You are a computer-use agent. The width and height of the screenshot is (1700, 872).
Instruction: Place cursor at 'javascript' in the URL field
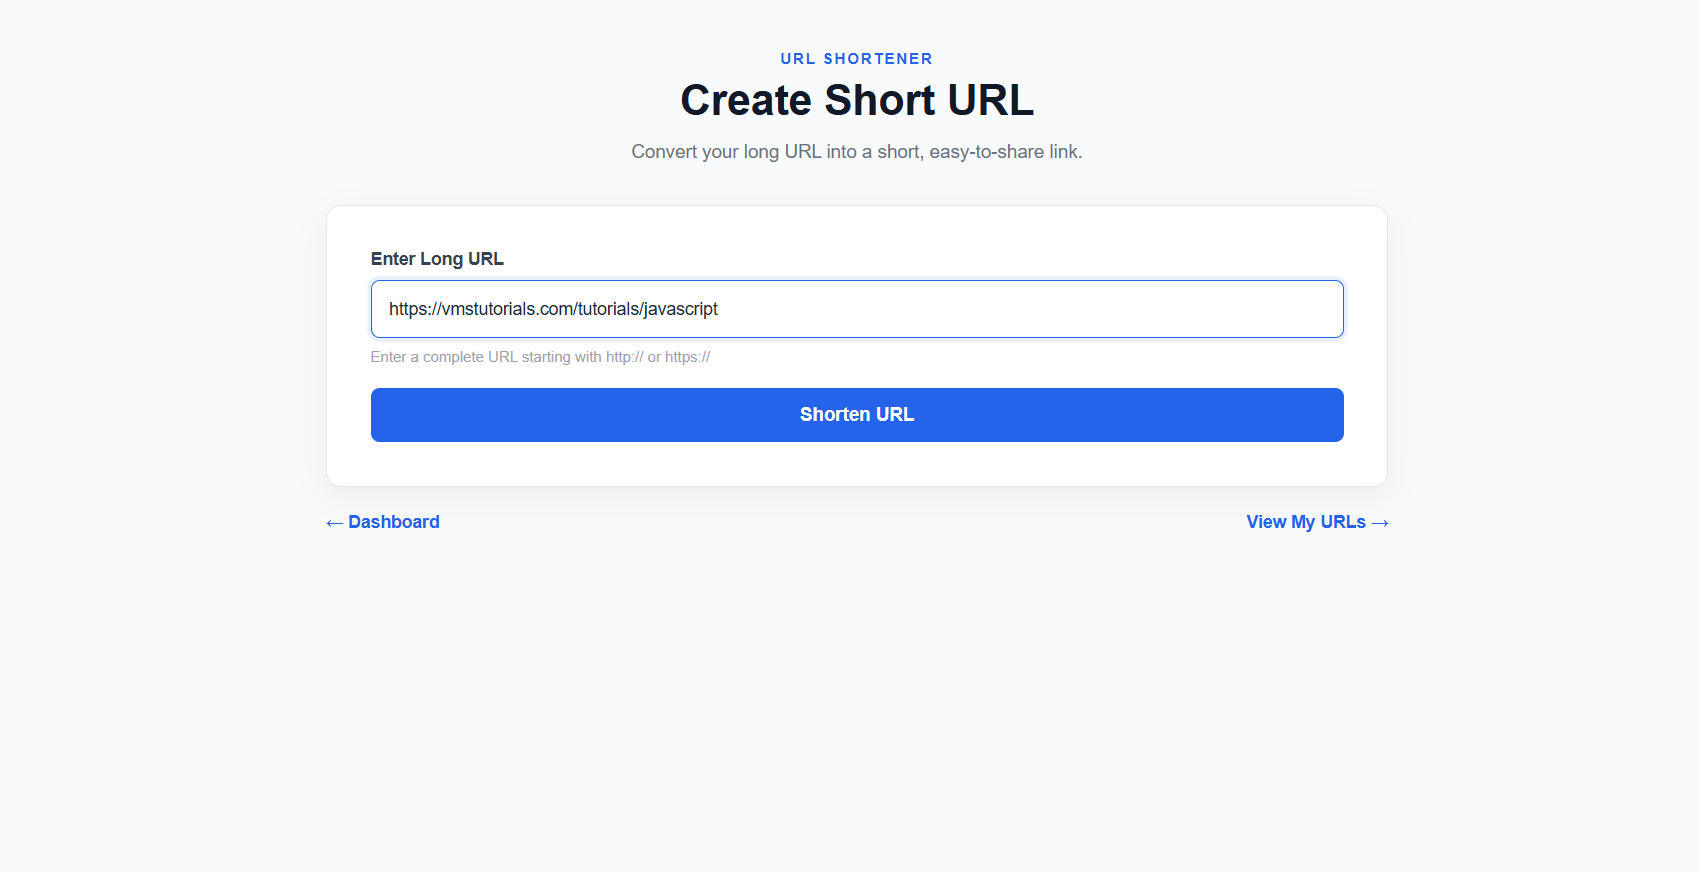[x=681, y=309]
